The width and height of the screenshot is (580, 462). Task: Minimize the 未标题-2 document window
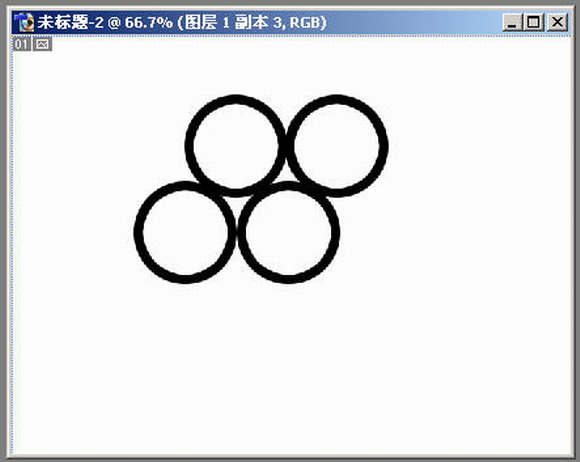[x=512, y=22]
